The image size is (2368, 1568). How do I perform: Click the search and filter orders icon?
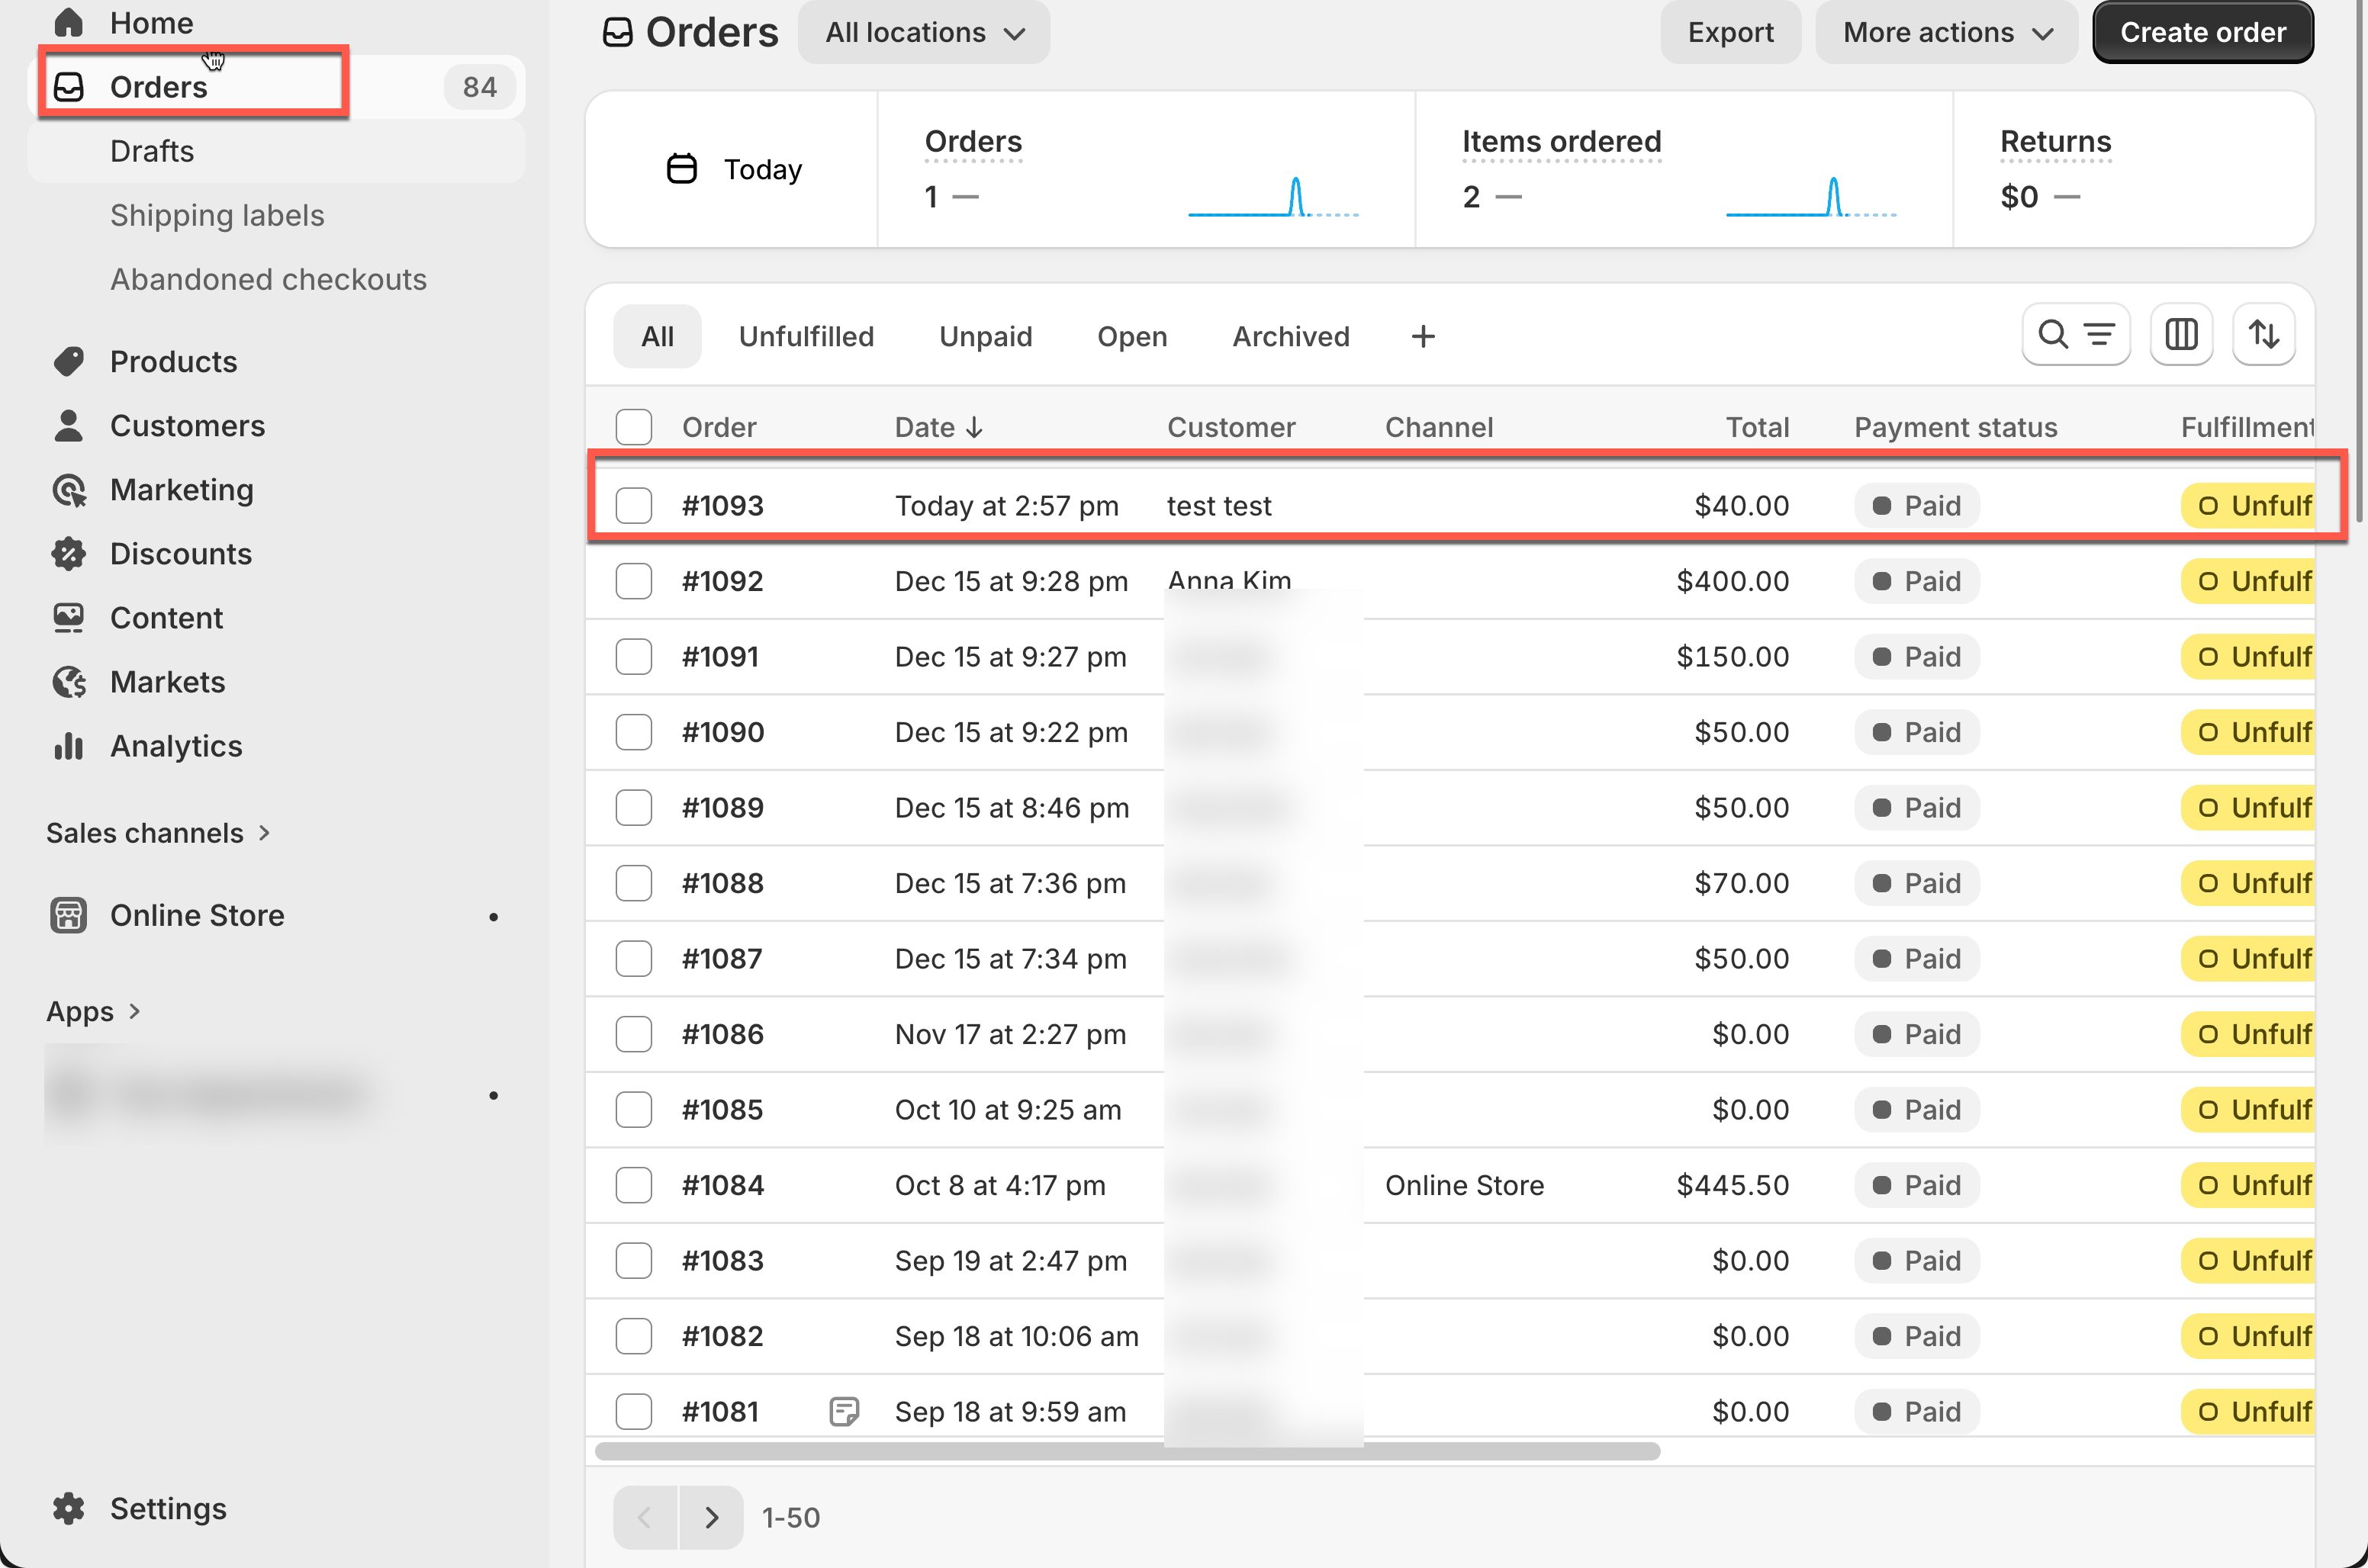tap(2075, 335)
